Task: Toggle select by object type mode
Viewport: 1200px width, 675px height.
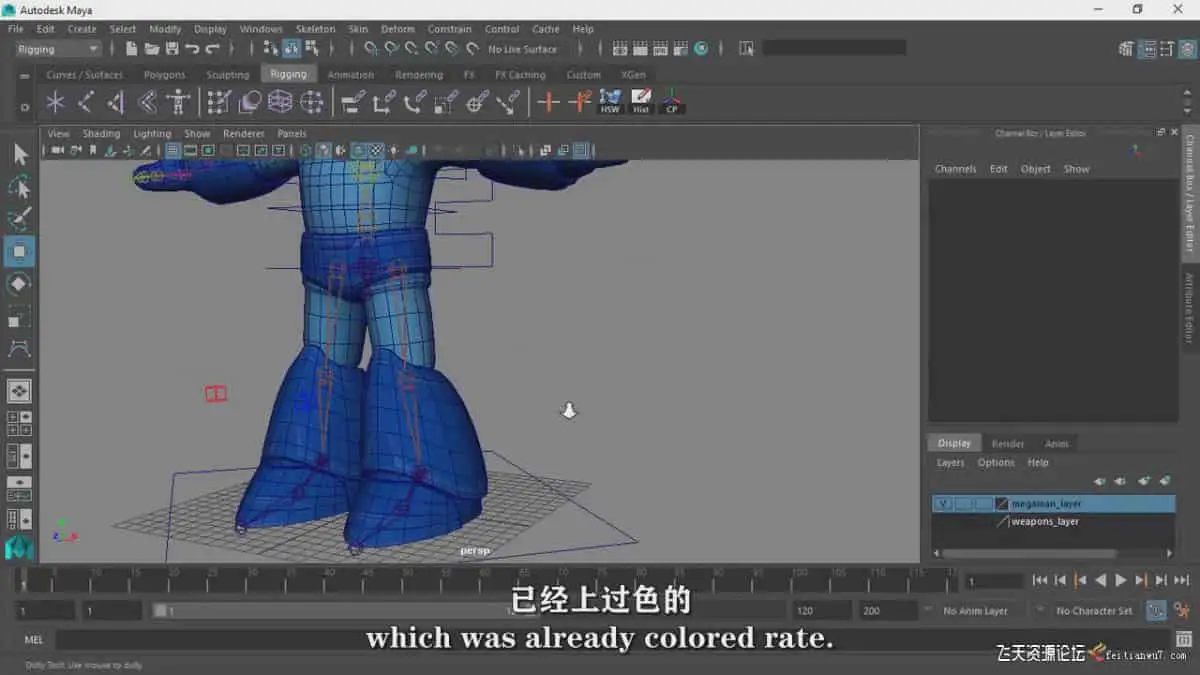Action: (291, 48)
